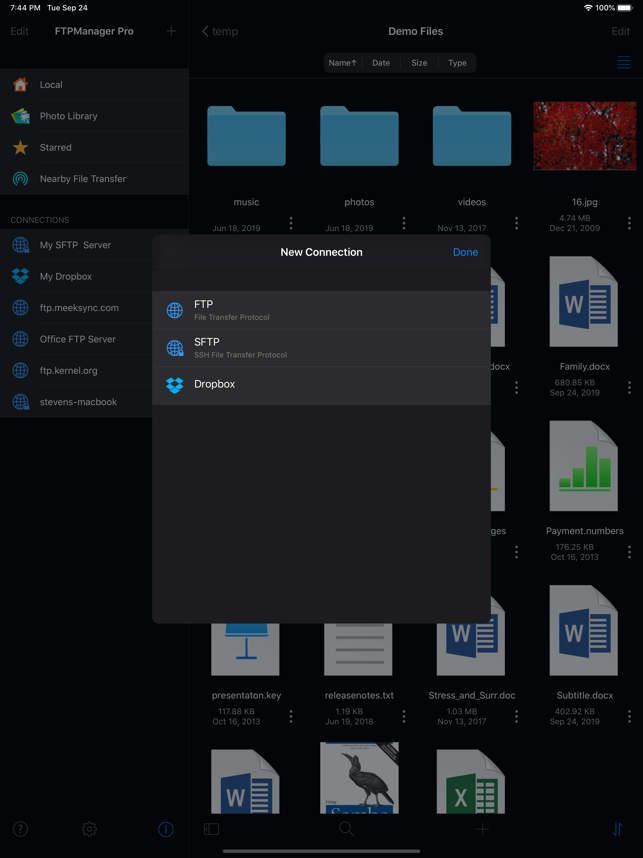
Task: Go back to temp folder
Action: click(219, 31)
